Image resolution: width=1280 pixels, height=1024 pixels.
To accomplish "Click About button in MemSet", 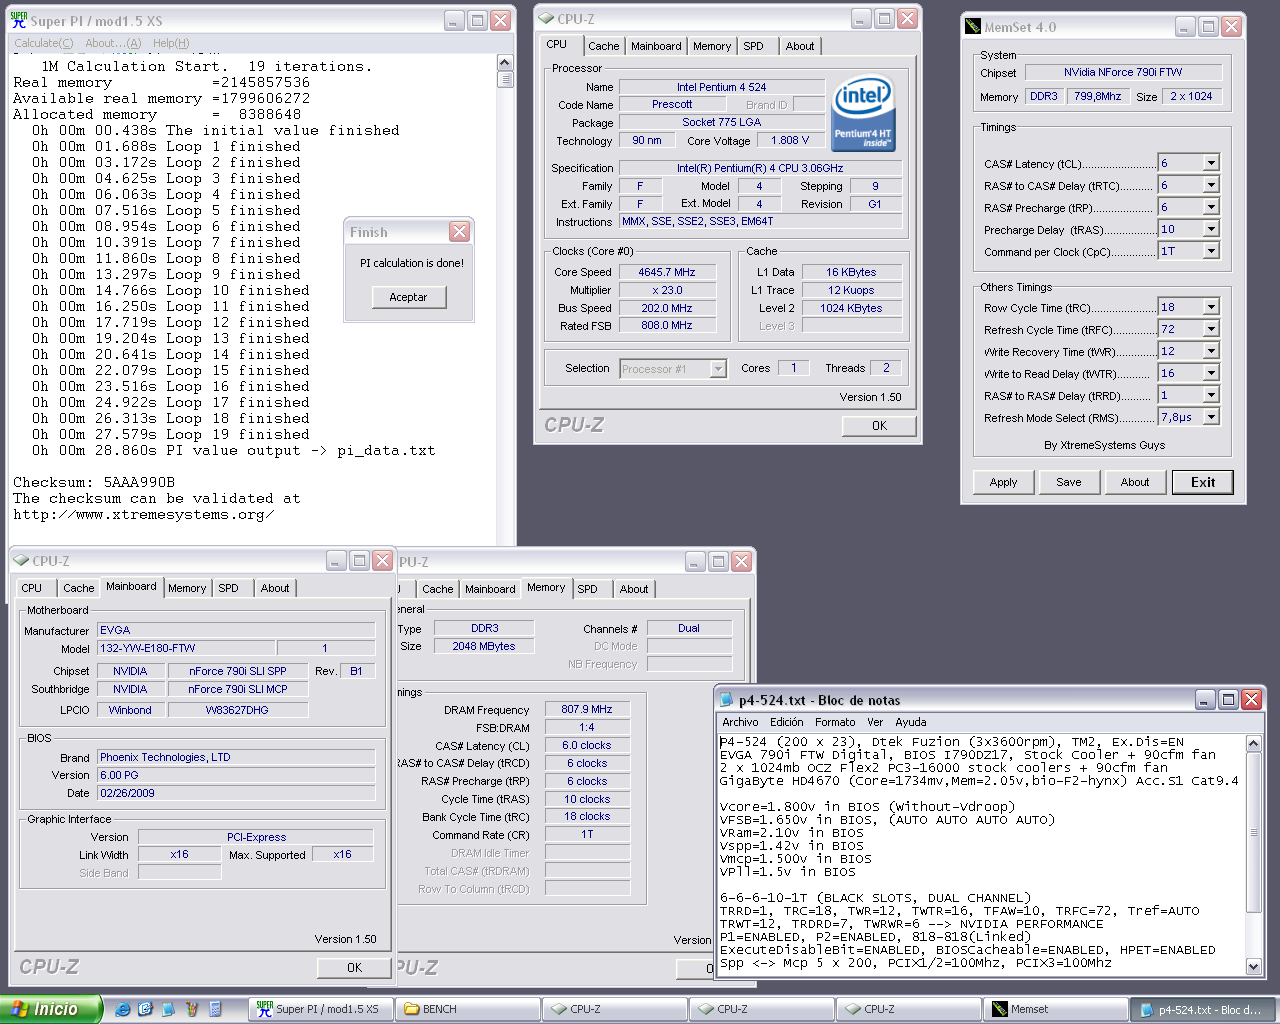I will point(1135,482).
